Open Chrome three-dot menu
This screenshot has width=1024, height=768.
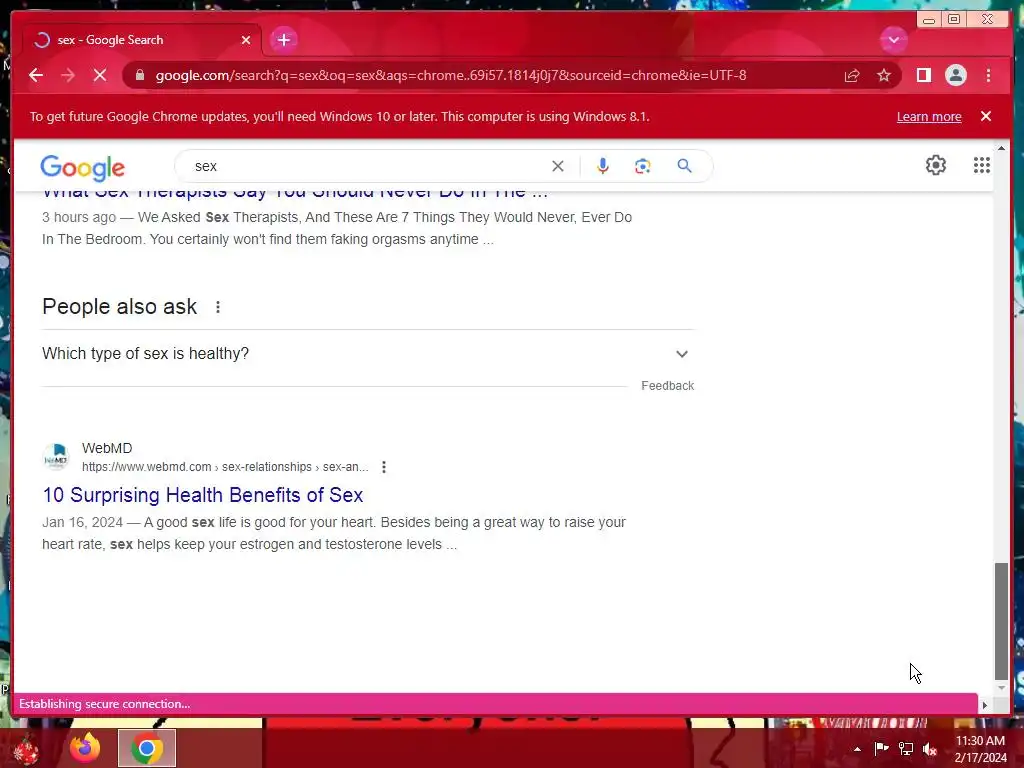(x=988, y=75)
